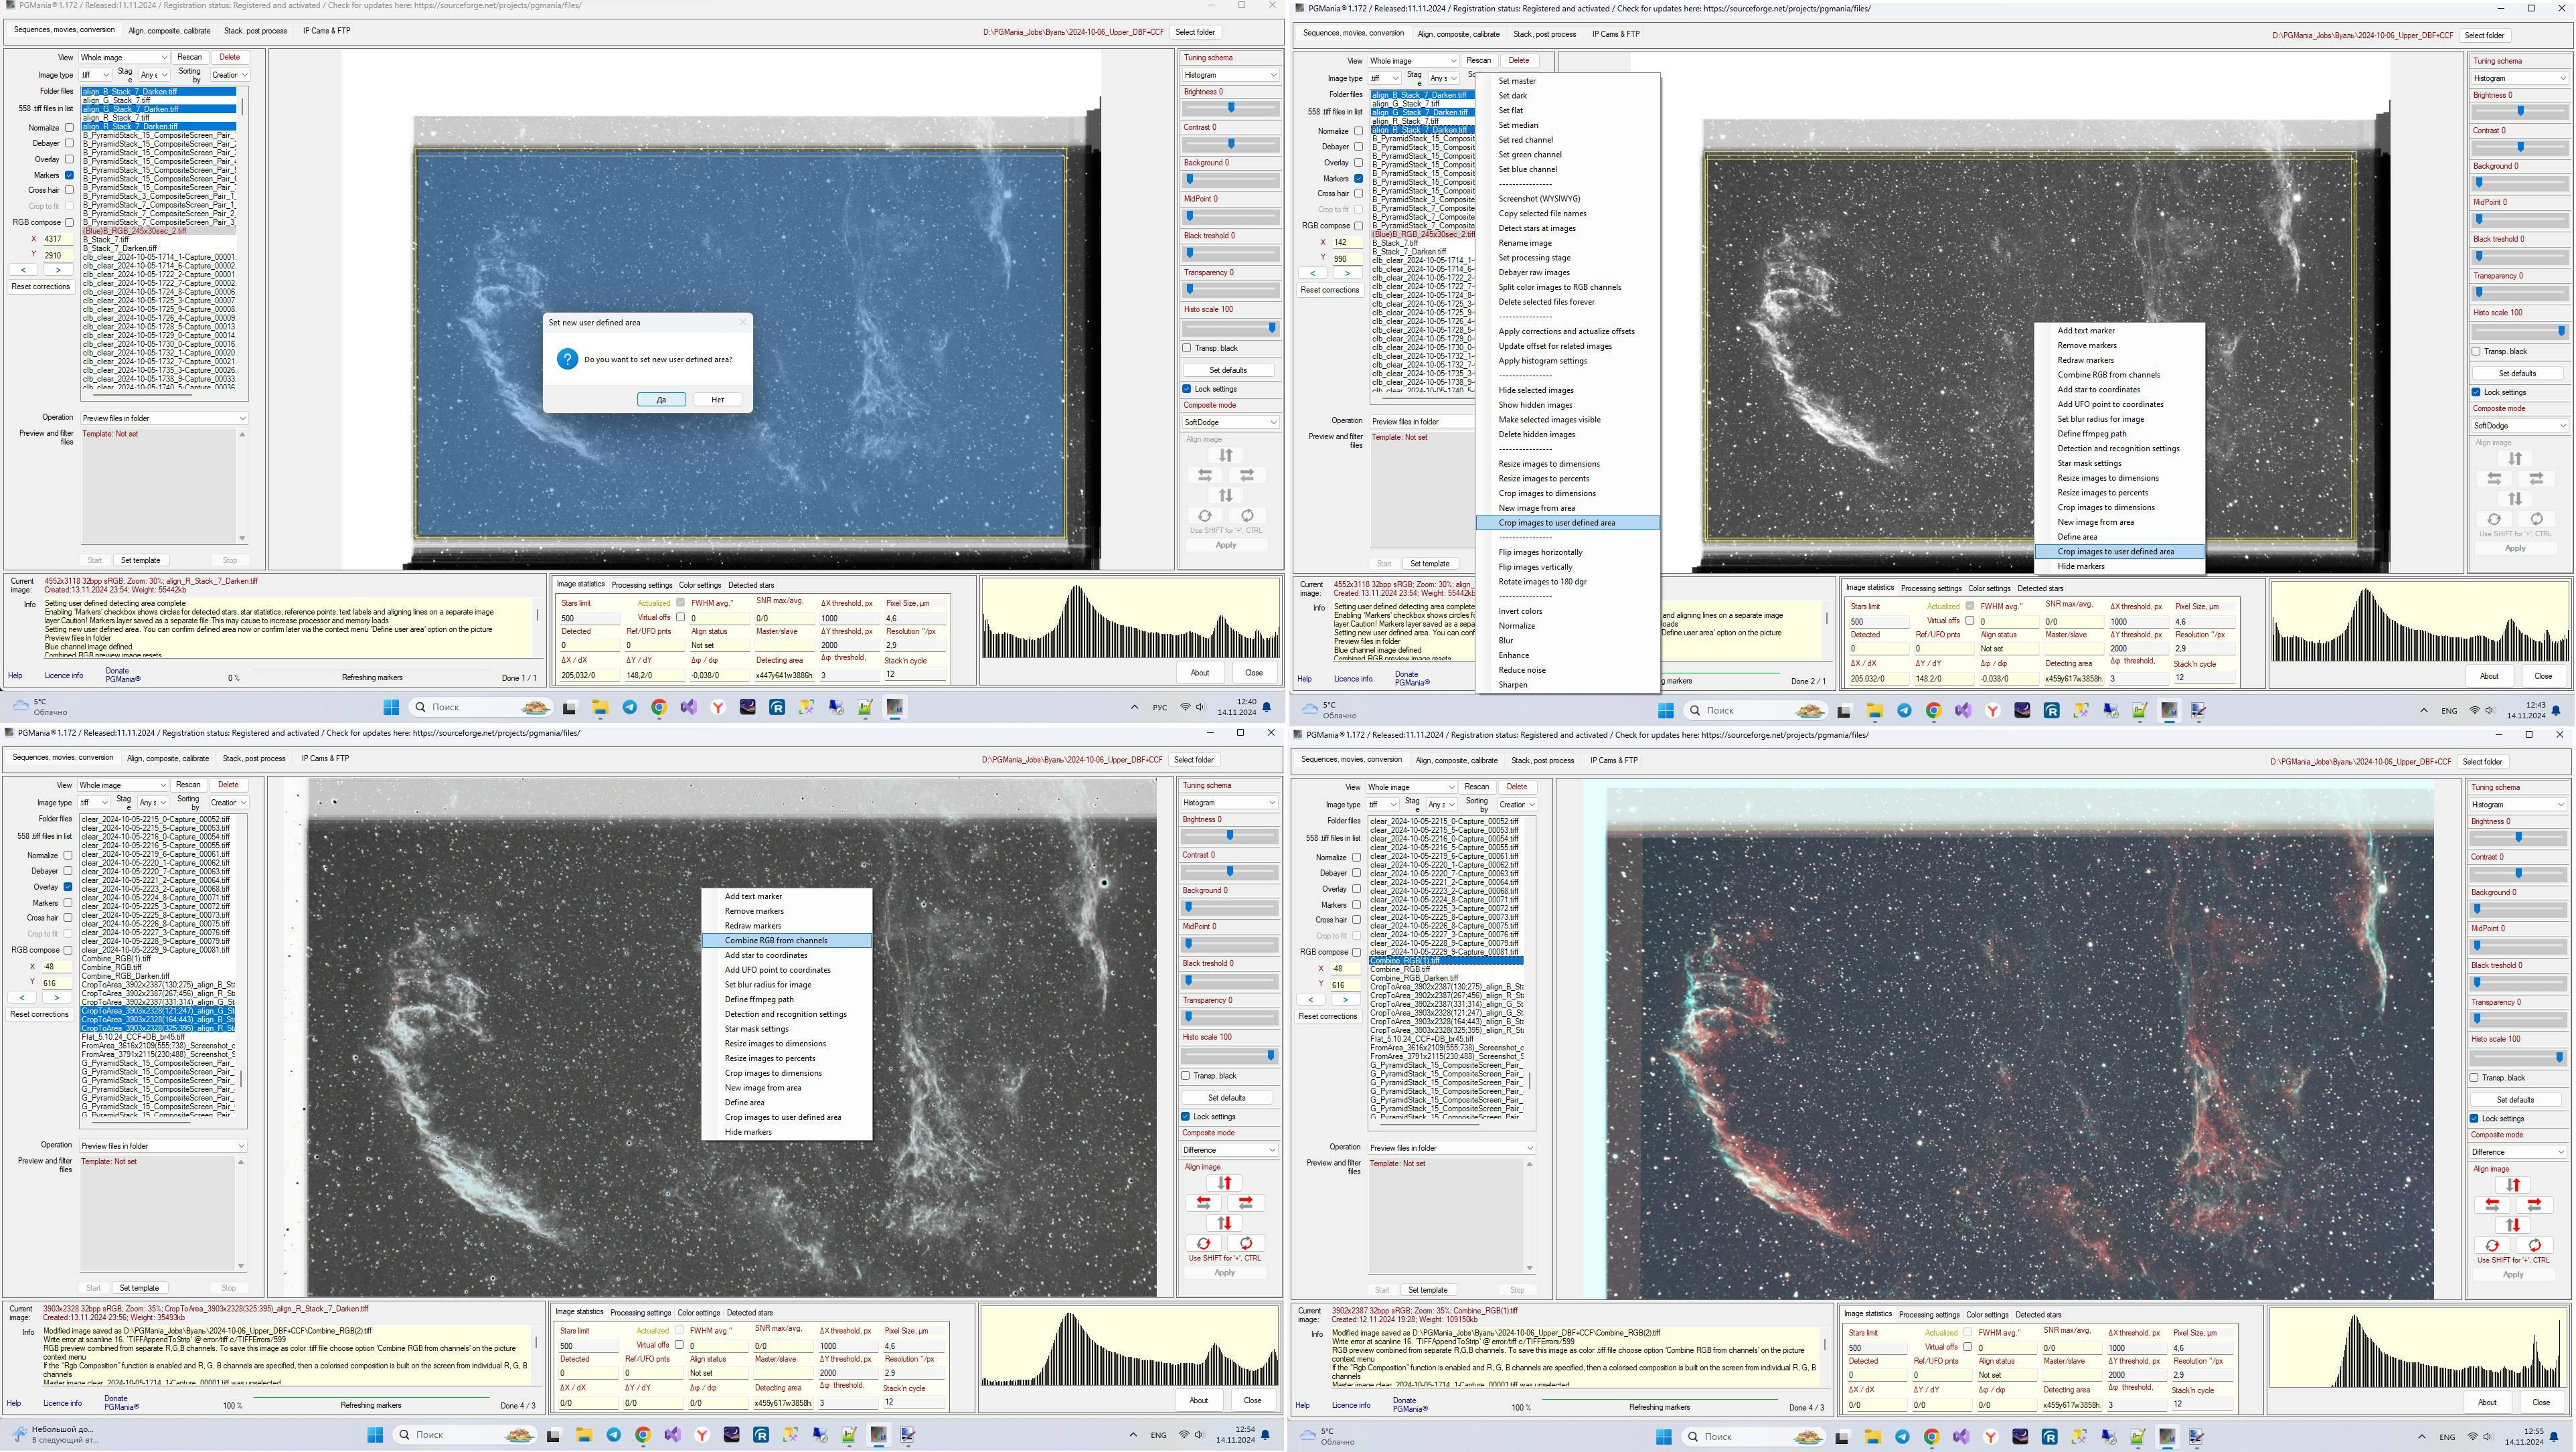Click shift-up arrow icon beside color nebula image

click(x=2512, y=1185)
